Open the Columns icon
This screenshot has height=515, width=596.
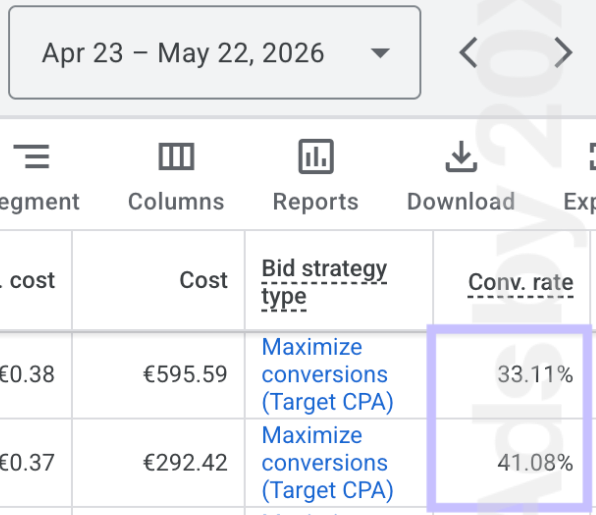point(176,156)
